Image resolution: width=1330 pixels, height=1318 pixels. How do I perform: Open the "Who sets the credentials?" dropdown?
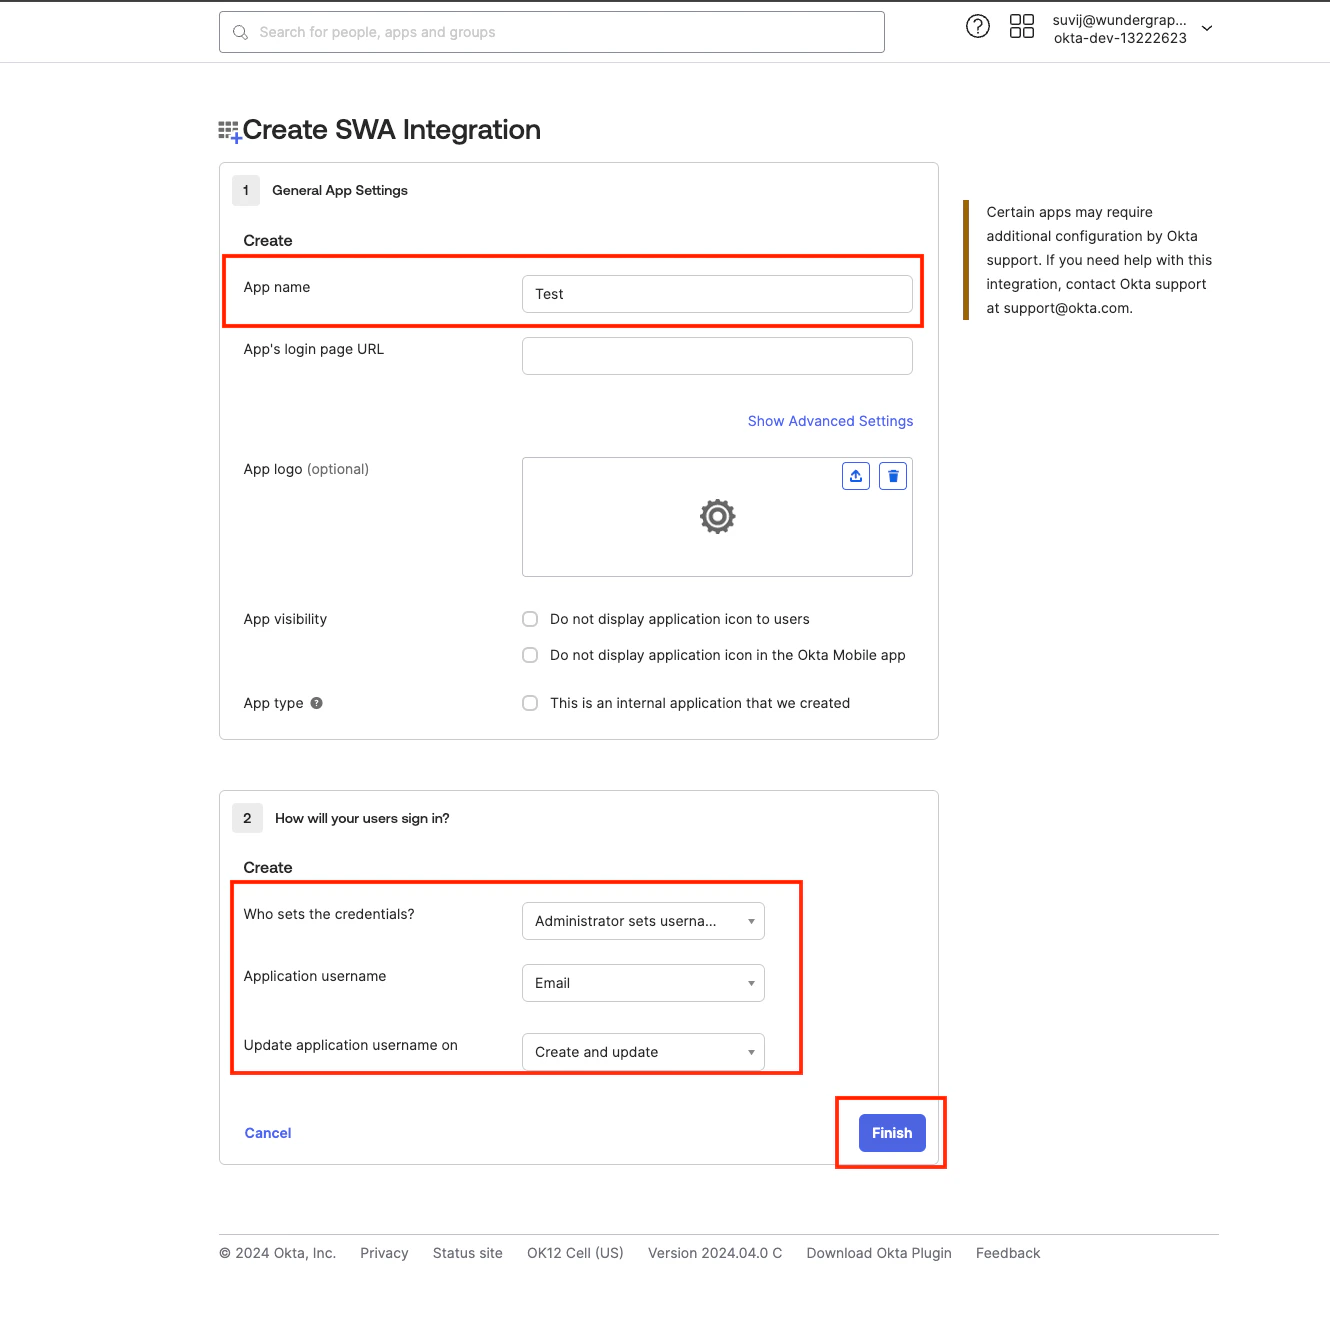coord(643,921)
